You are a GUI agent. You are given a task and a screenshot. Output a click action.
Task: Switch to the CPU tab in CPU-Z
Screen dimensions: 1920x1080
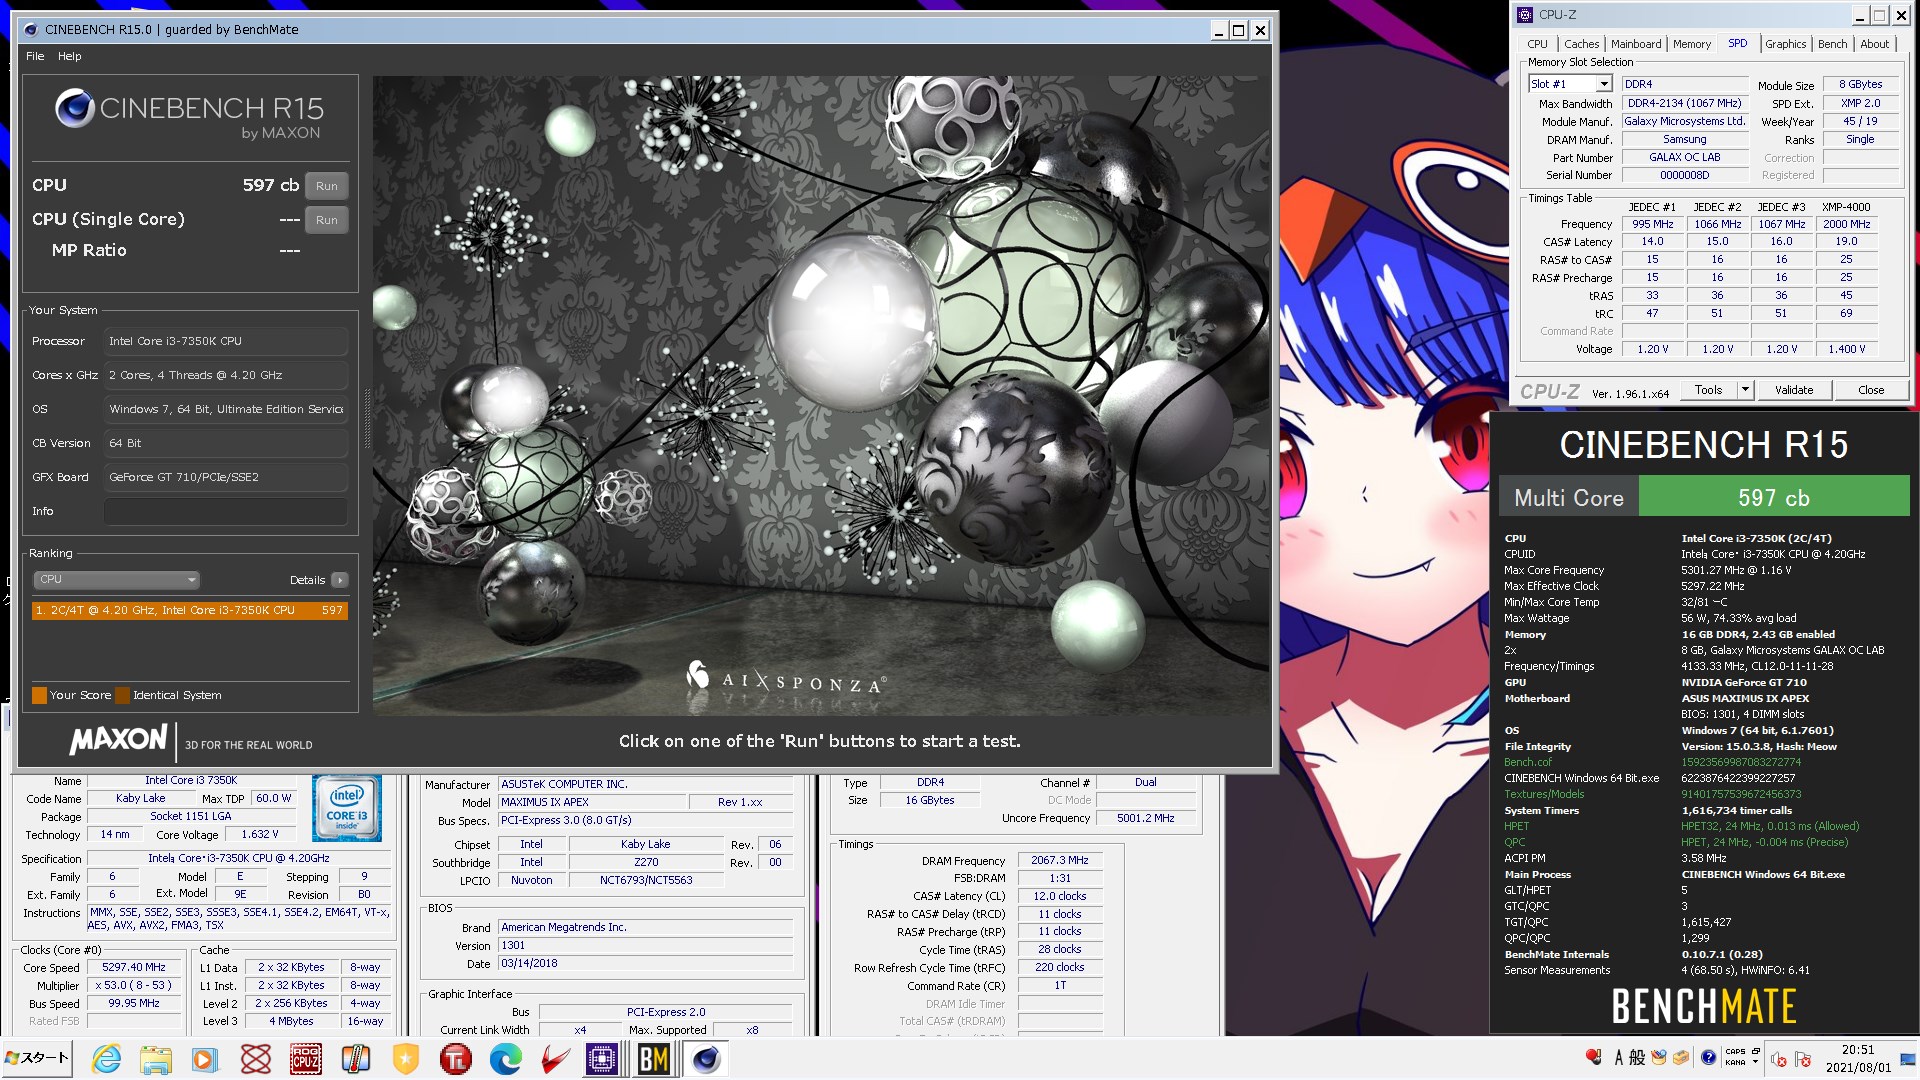coord(1537,44)
